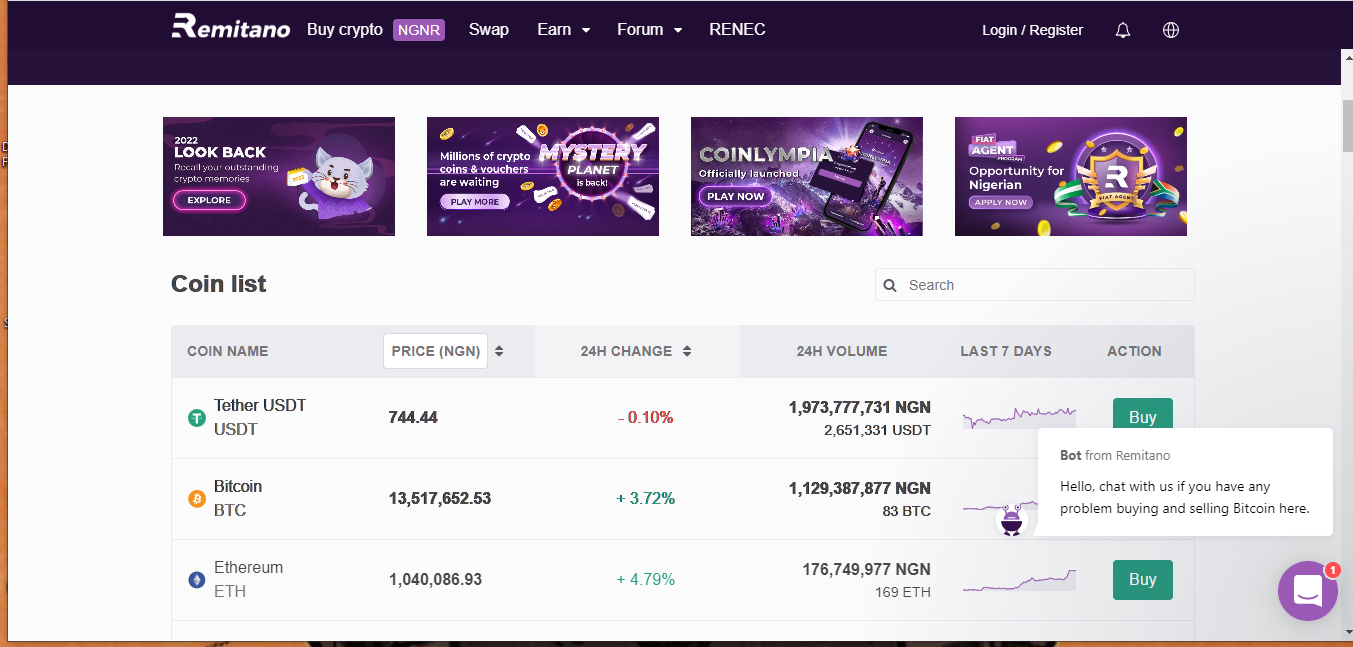Click the Bitcoin coin icon

pos(197,499)
